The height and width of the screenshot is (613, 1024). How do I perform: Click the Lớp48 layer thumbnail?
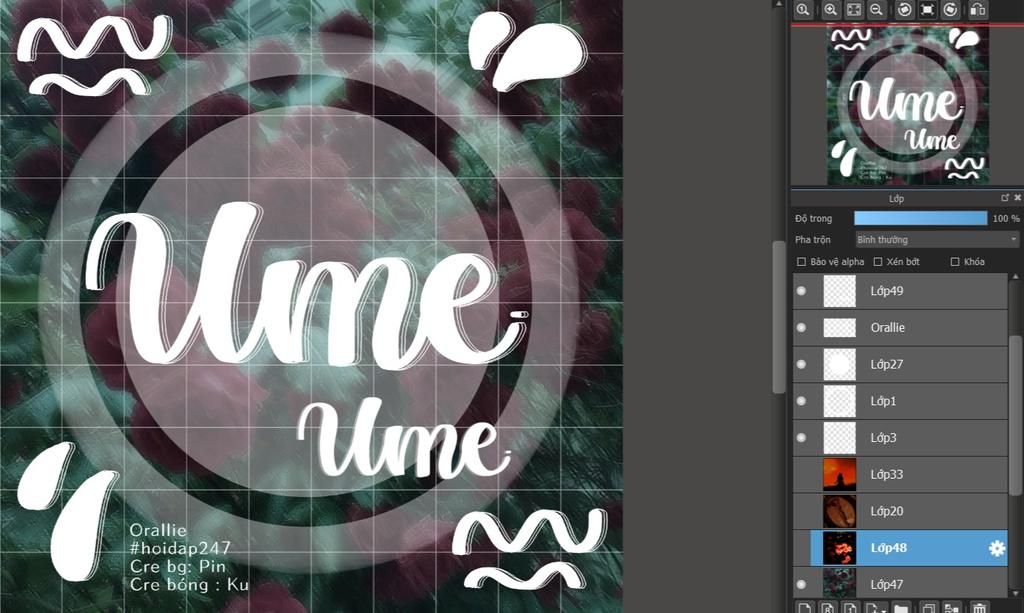pos(839,548)
